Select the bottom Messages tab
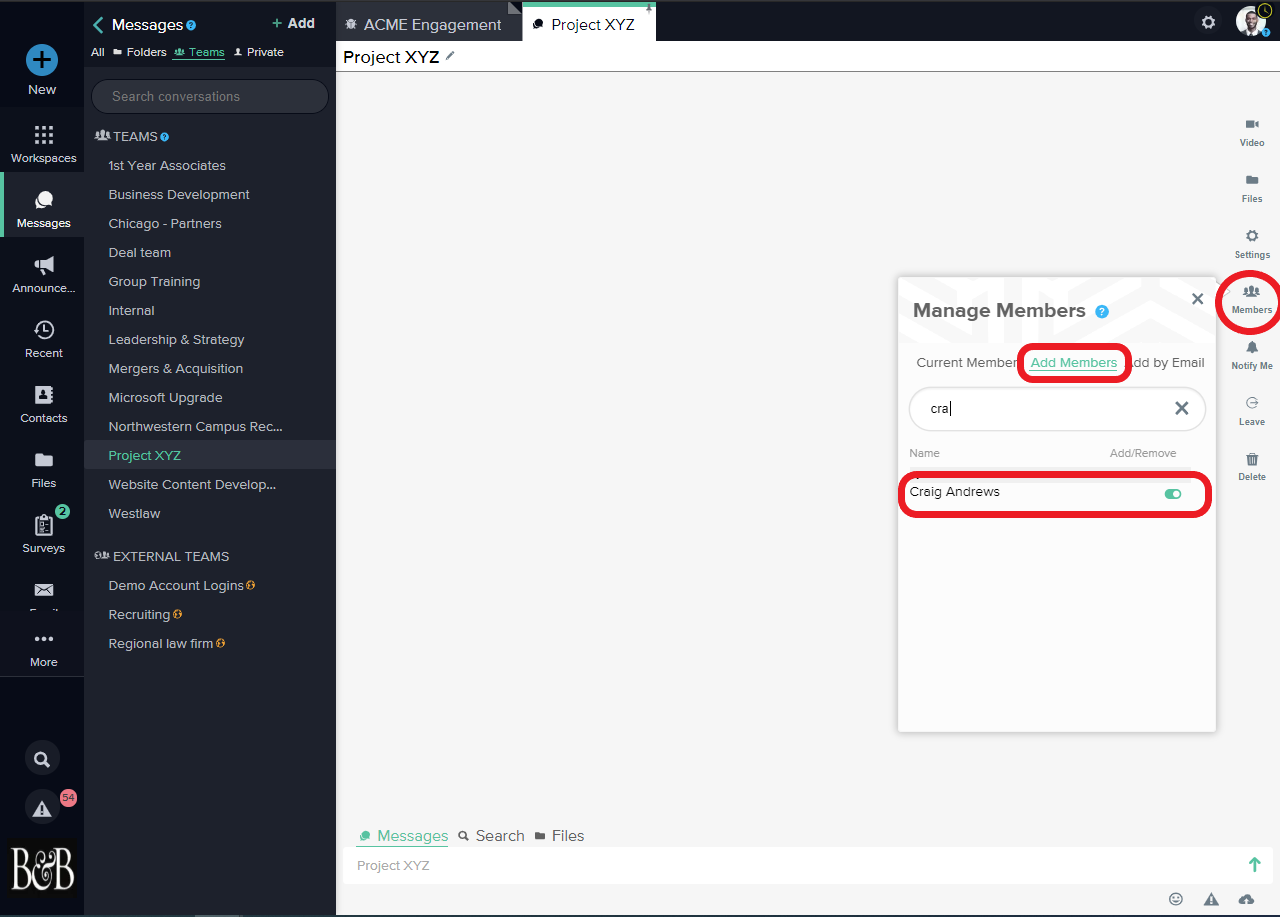1280x917 pixels. point(403,836)
